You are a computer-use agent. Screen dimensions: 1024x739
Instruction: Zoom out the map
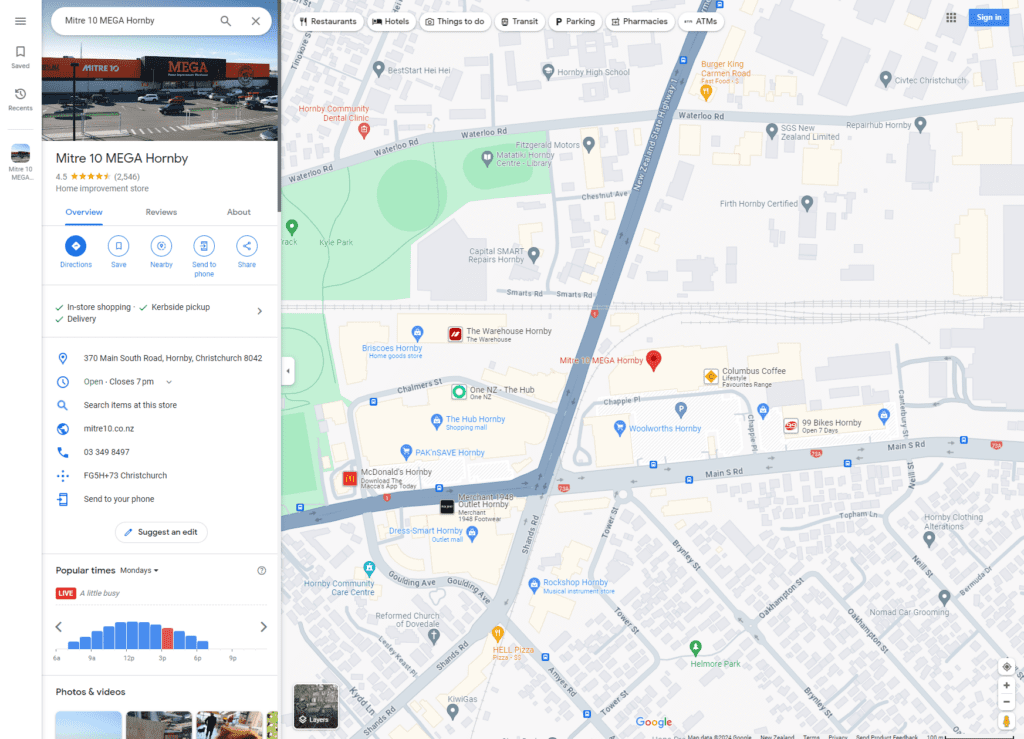pos(1006,702)
